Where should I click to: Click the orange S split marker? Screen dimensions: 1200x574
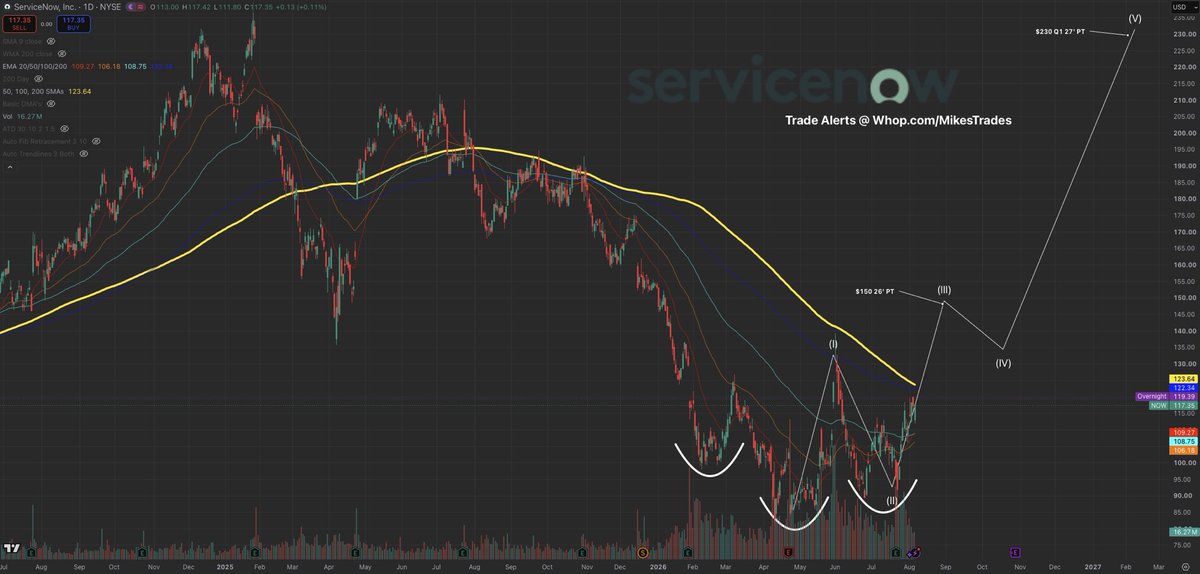pos(642,552)
